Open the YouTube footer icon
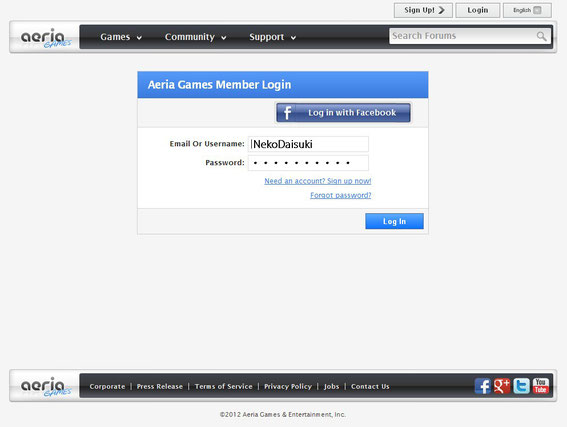 [541, 386]
